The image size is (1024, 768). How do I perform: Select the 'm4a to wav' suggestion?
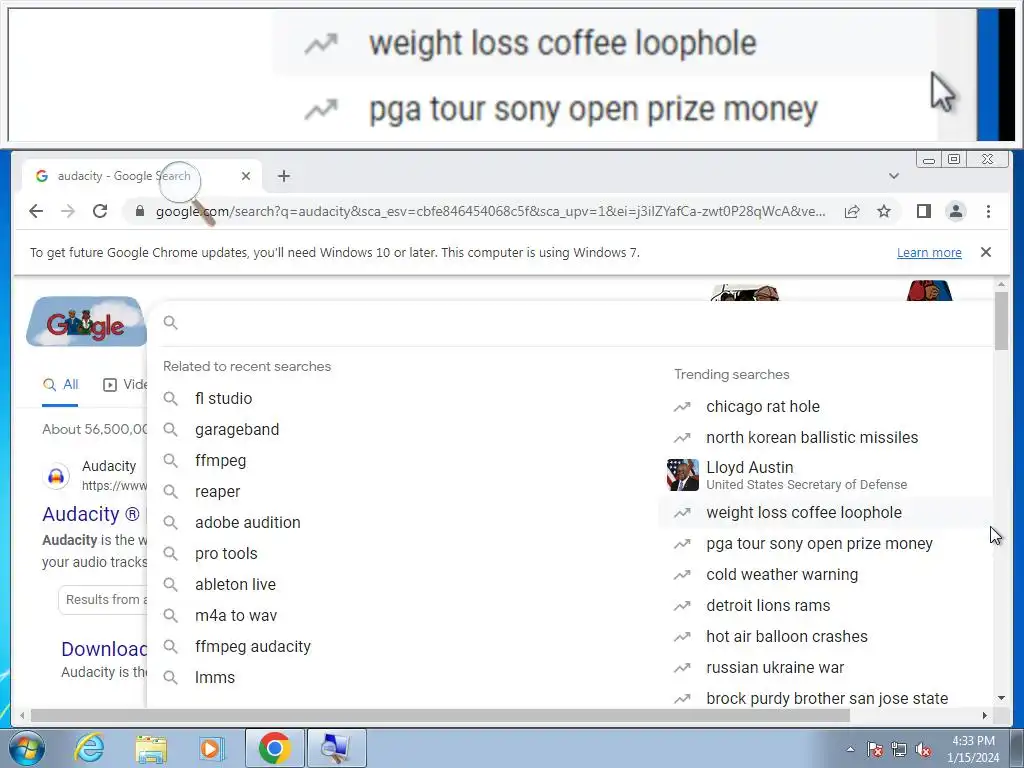236,616
